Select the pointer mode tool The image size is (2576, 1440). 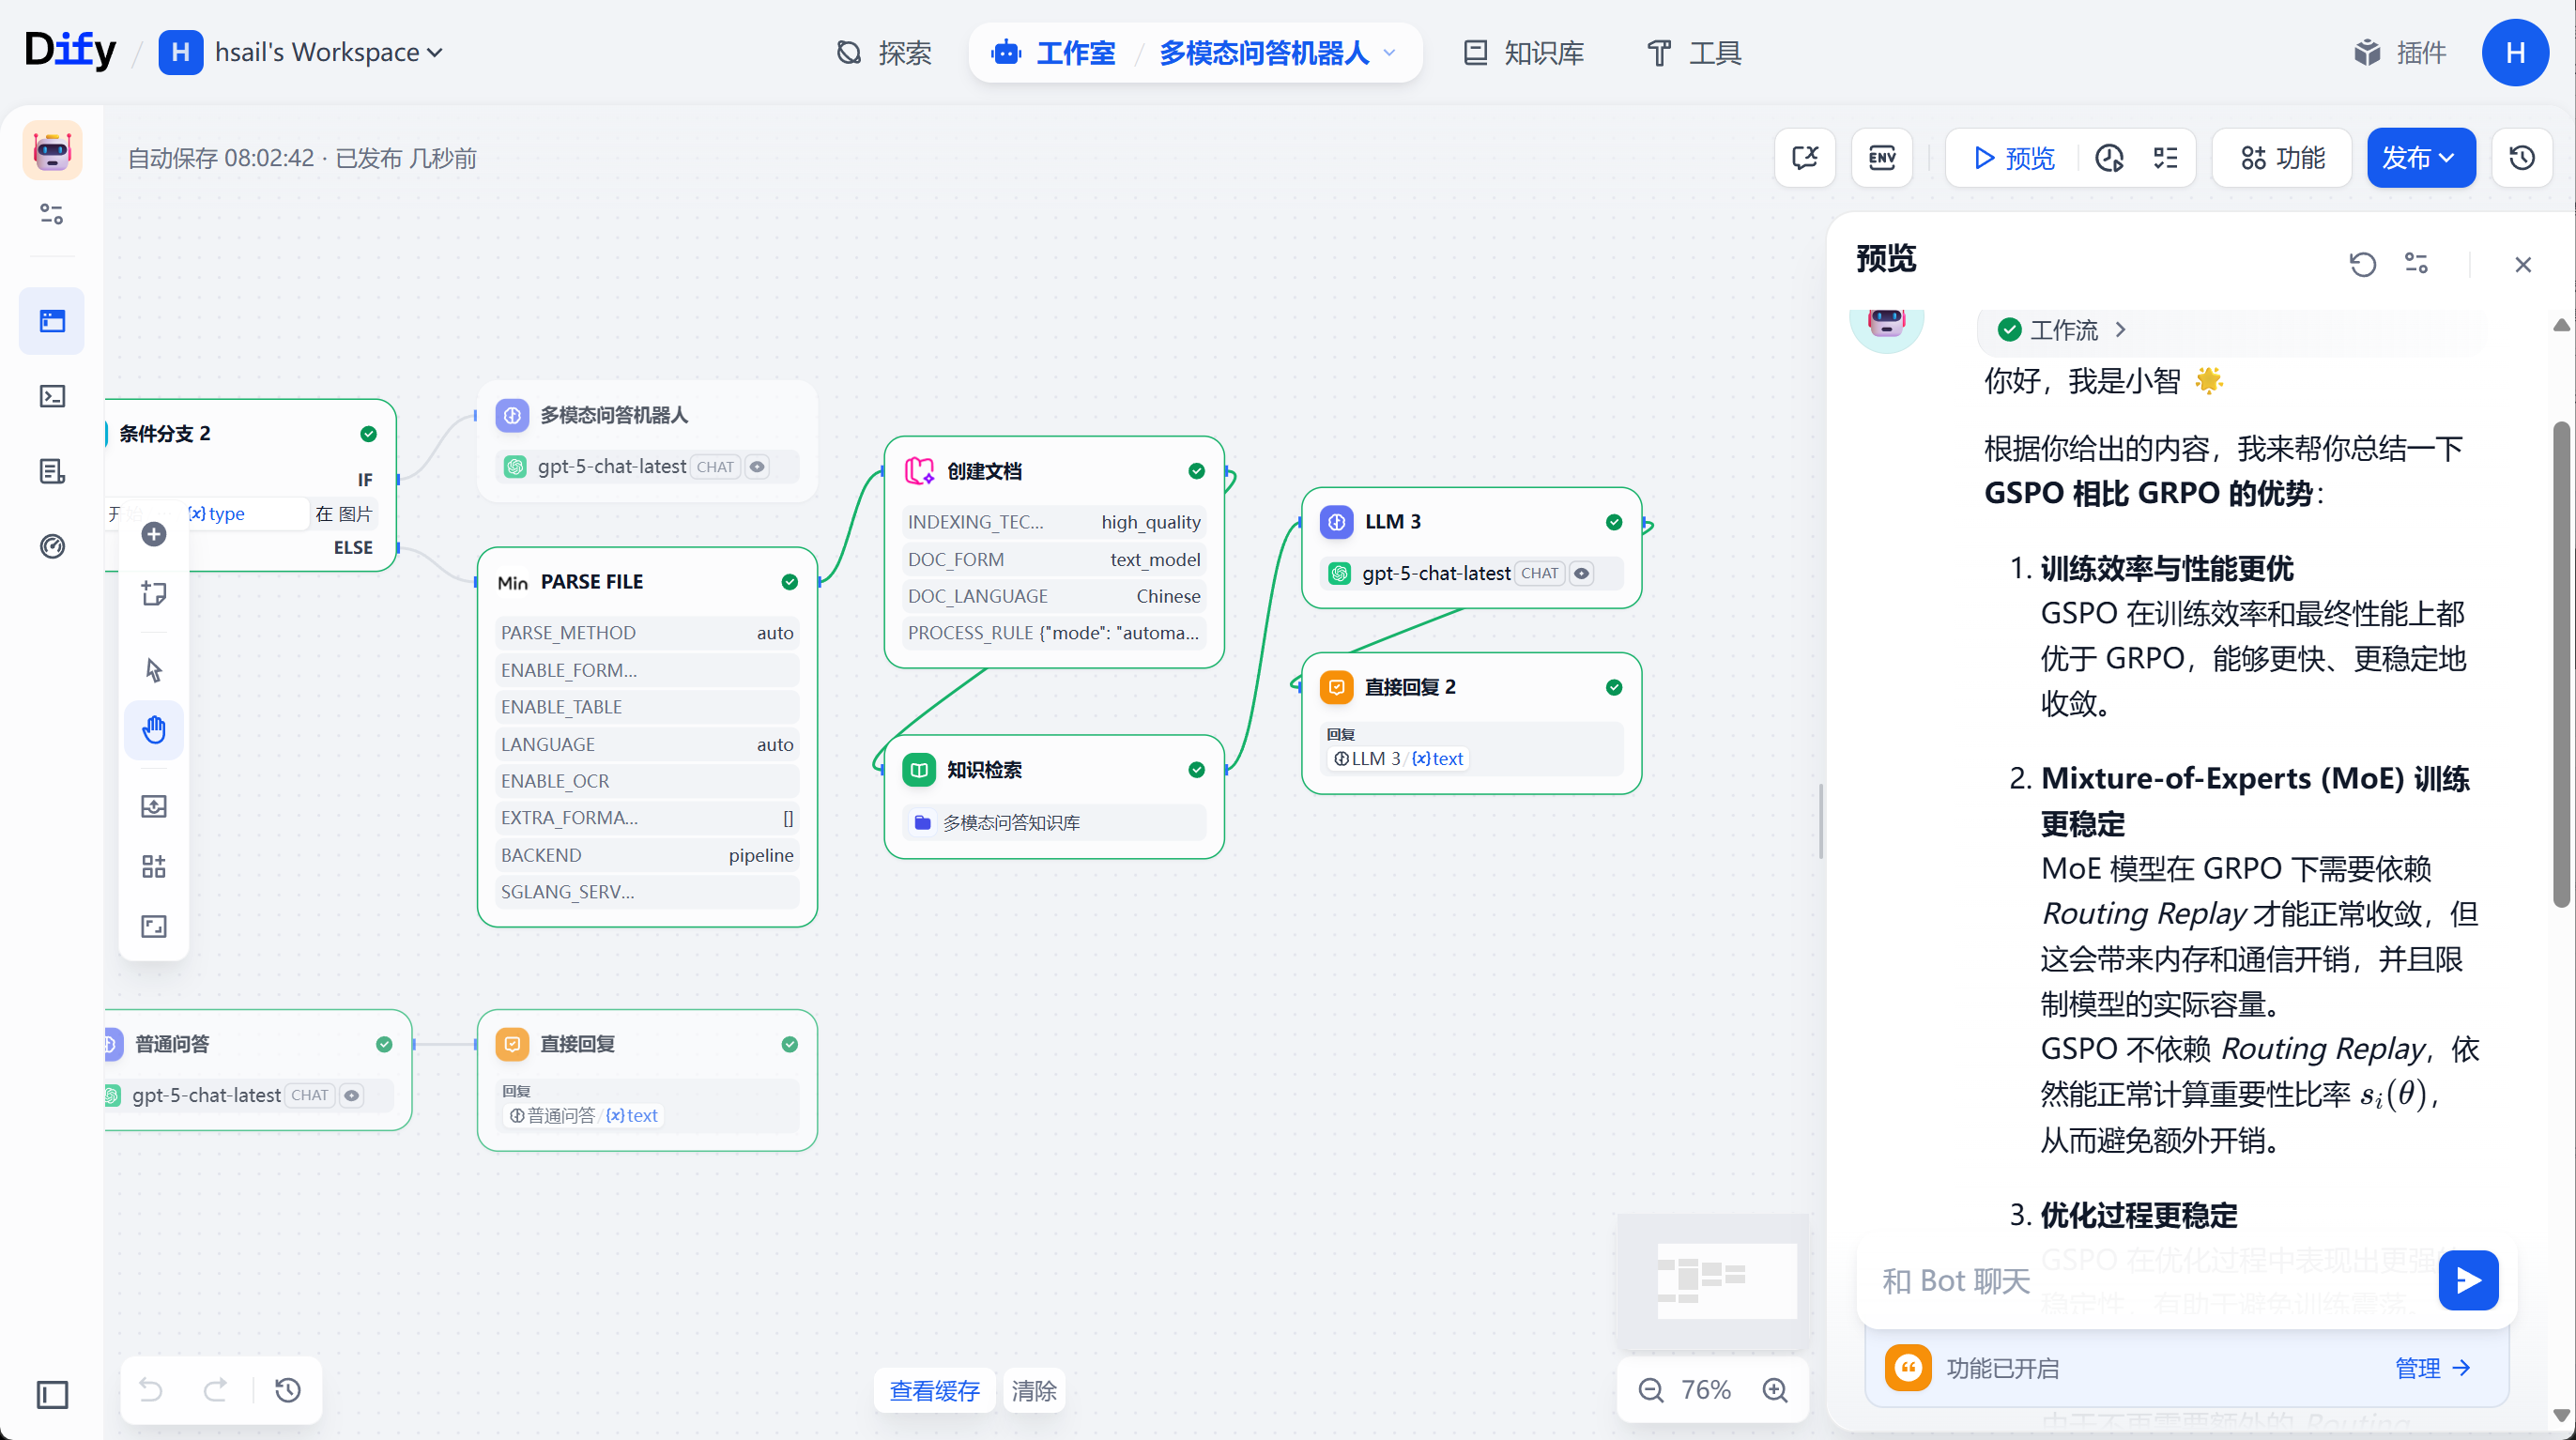coord(154,669)
